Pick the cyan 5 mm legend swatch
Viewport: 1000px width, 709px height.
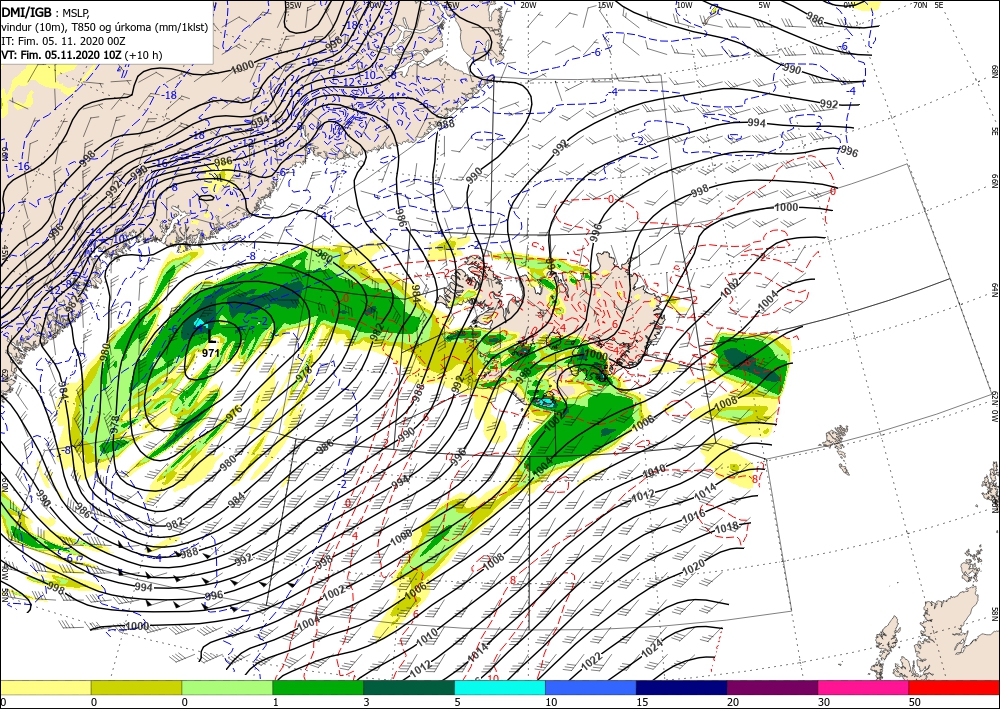click(500, 687)
